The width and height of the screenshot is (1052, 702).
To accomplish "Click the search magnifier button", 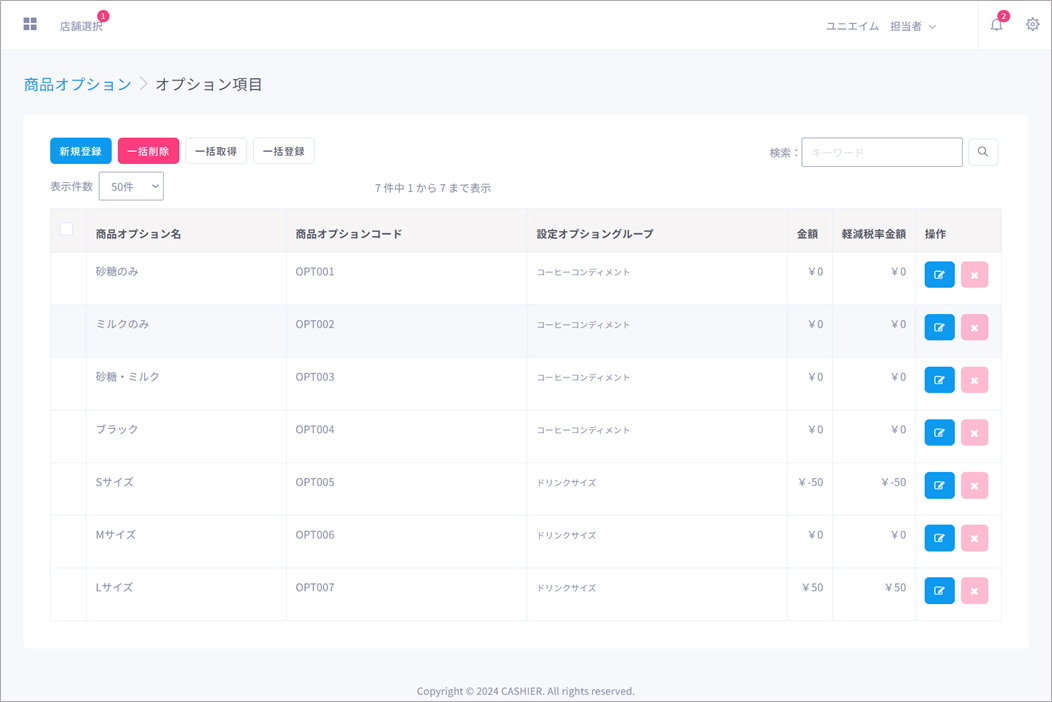I will [x=983, y=152].
